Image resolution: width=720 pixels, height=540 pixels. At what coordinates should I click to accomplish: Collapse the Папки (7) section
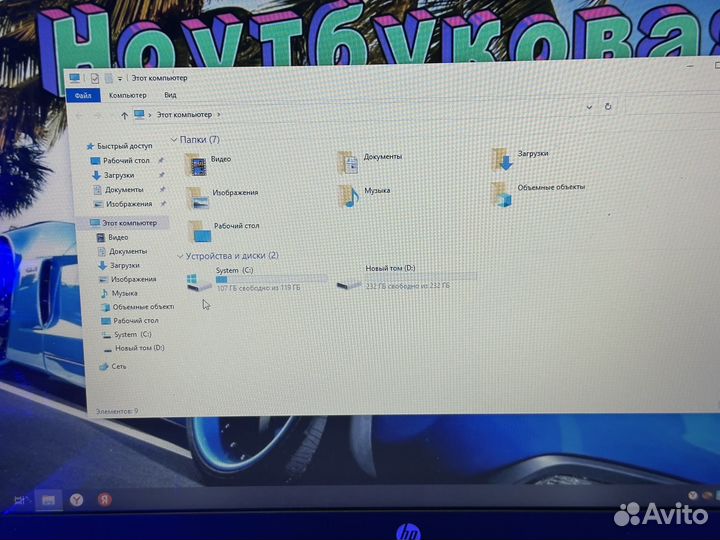click(x=174, y=140)
